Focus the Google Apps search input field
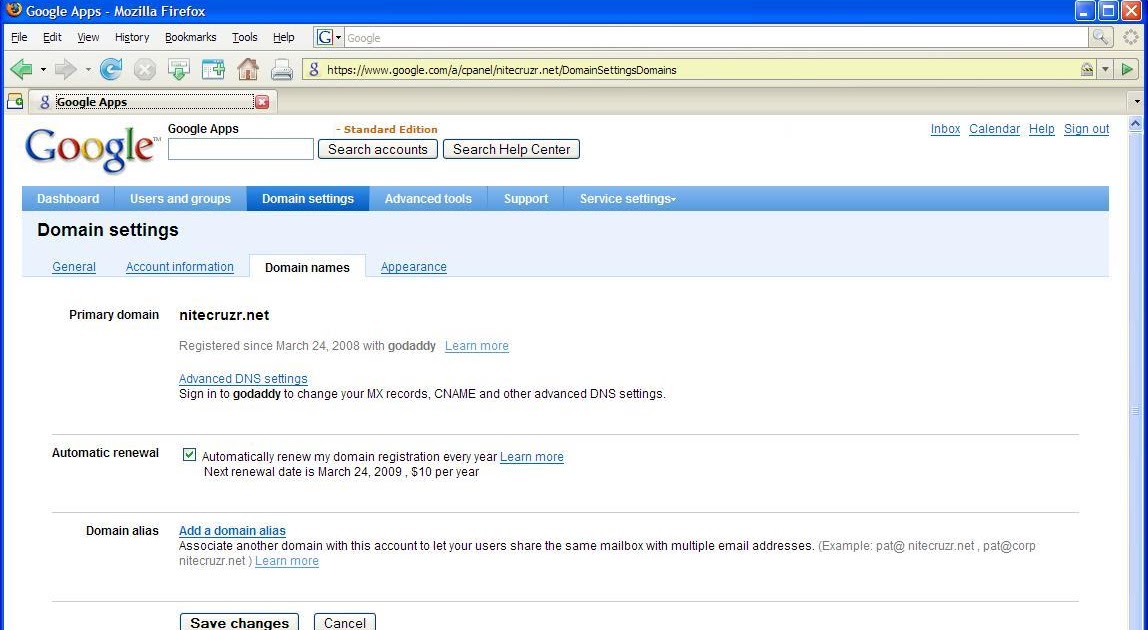The height and width of the screenshot is (630, 1148). [241, 149]
